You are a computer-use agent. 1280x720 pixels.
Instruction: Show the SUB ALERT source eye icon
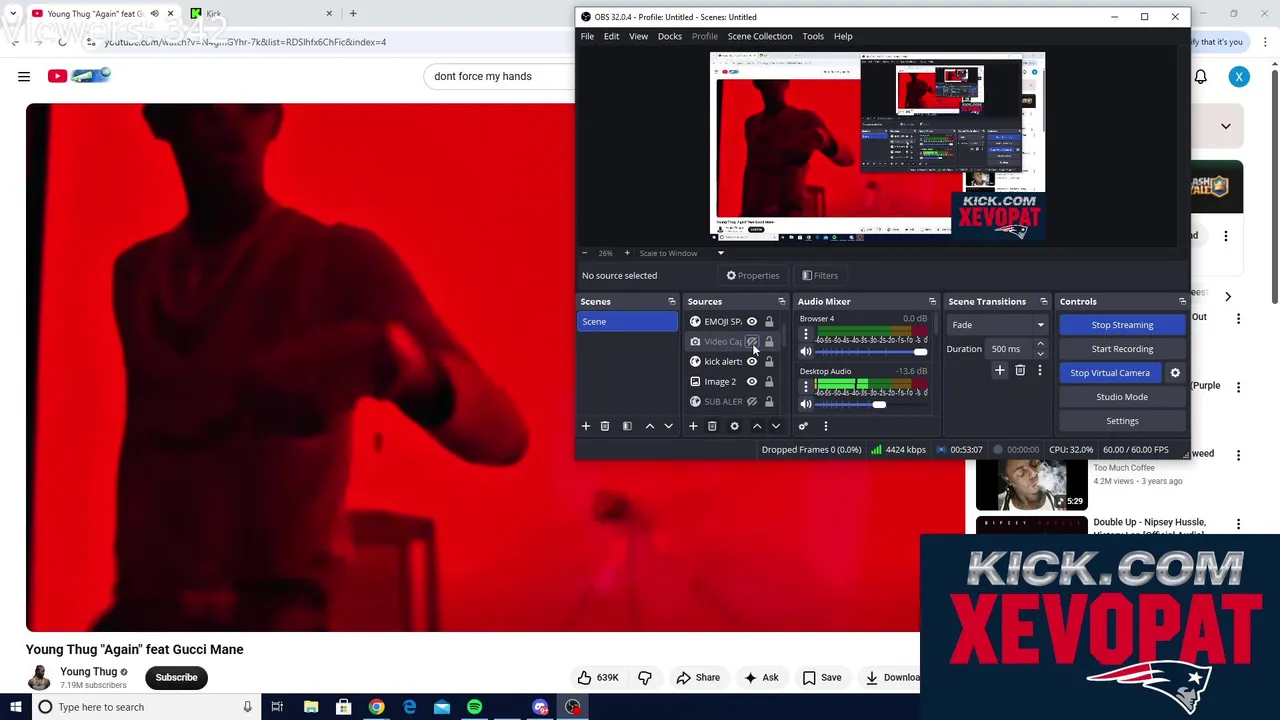[752, 401]
